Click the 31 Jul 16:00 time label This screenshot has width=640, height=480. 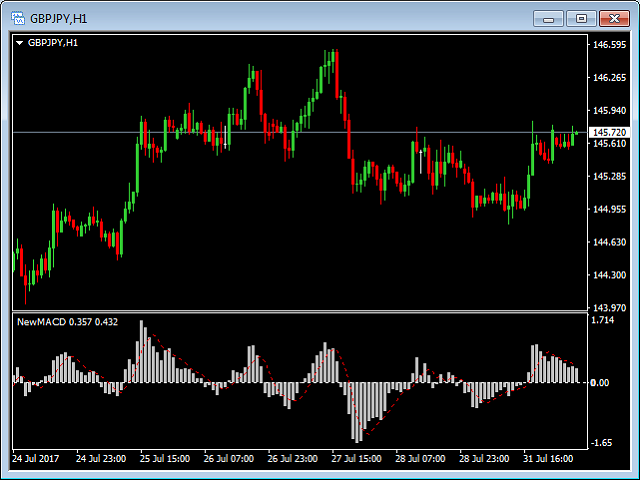[x=547, y=459]
